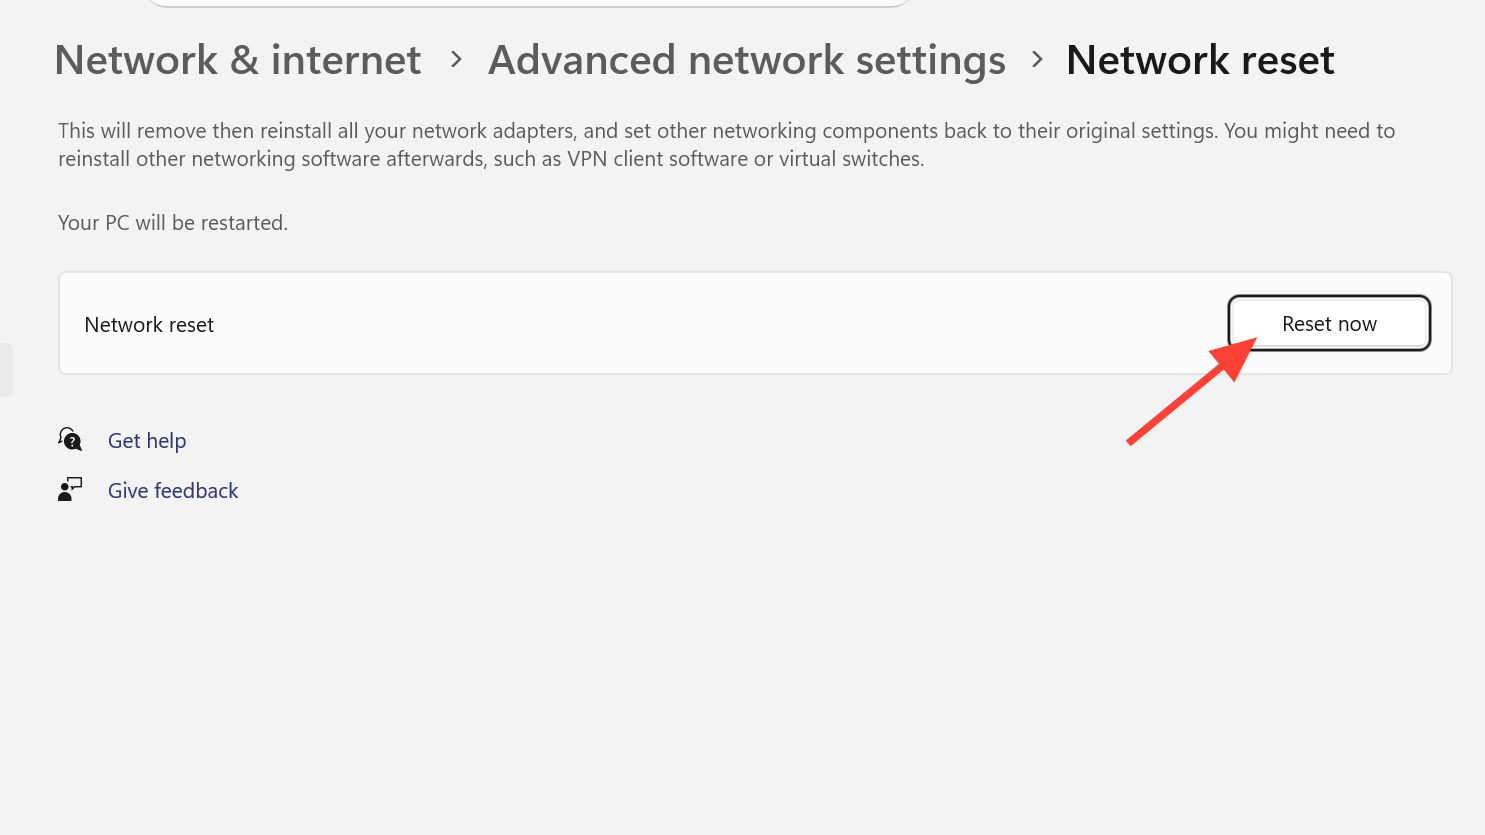Go back to Network & internet breadcrumb
The image size is (1485, 835).
(238, 60)
